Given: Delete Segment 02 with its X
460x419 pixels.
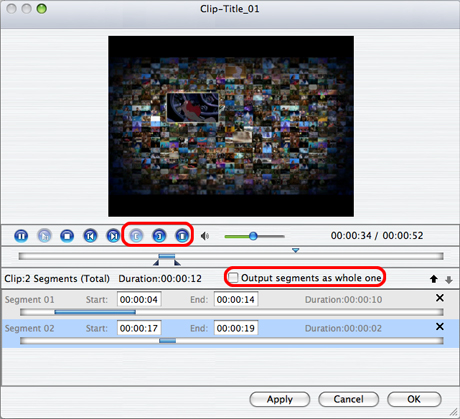Looking at the screenshot, I should coord(440,326).
